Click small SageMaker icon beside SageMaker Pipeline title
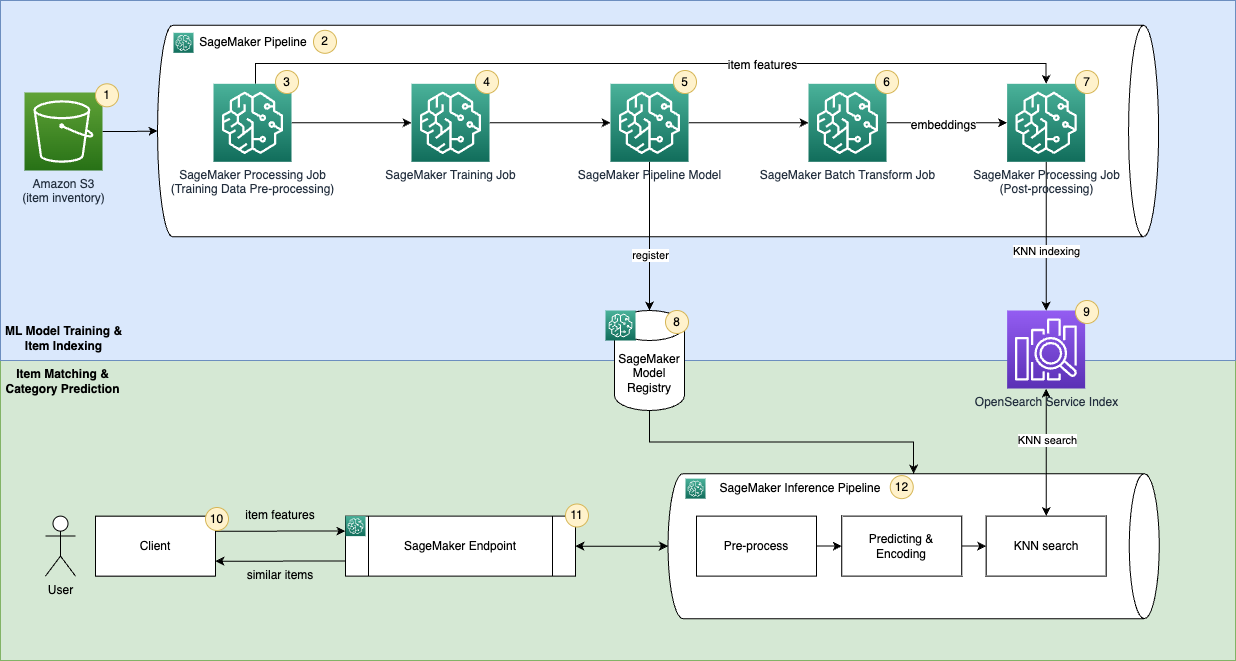This screenshot has width=1236, height=661. 183,42
